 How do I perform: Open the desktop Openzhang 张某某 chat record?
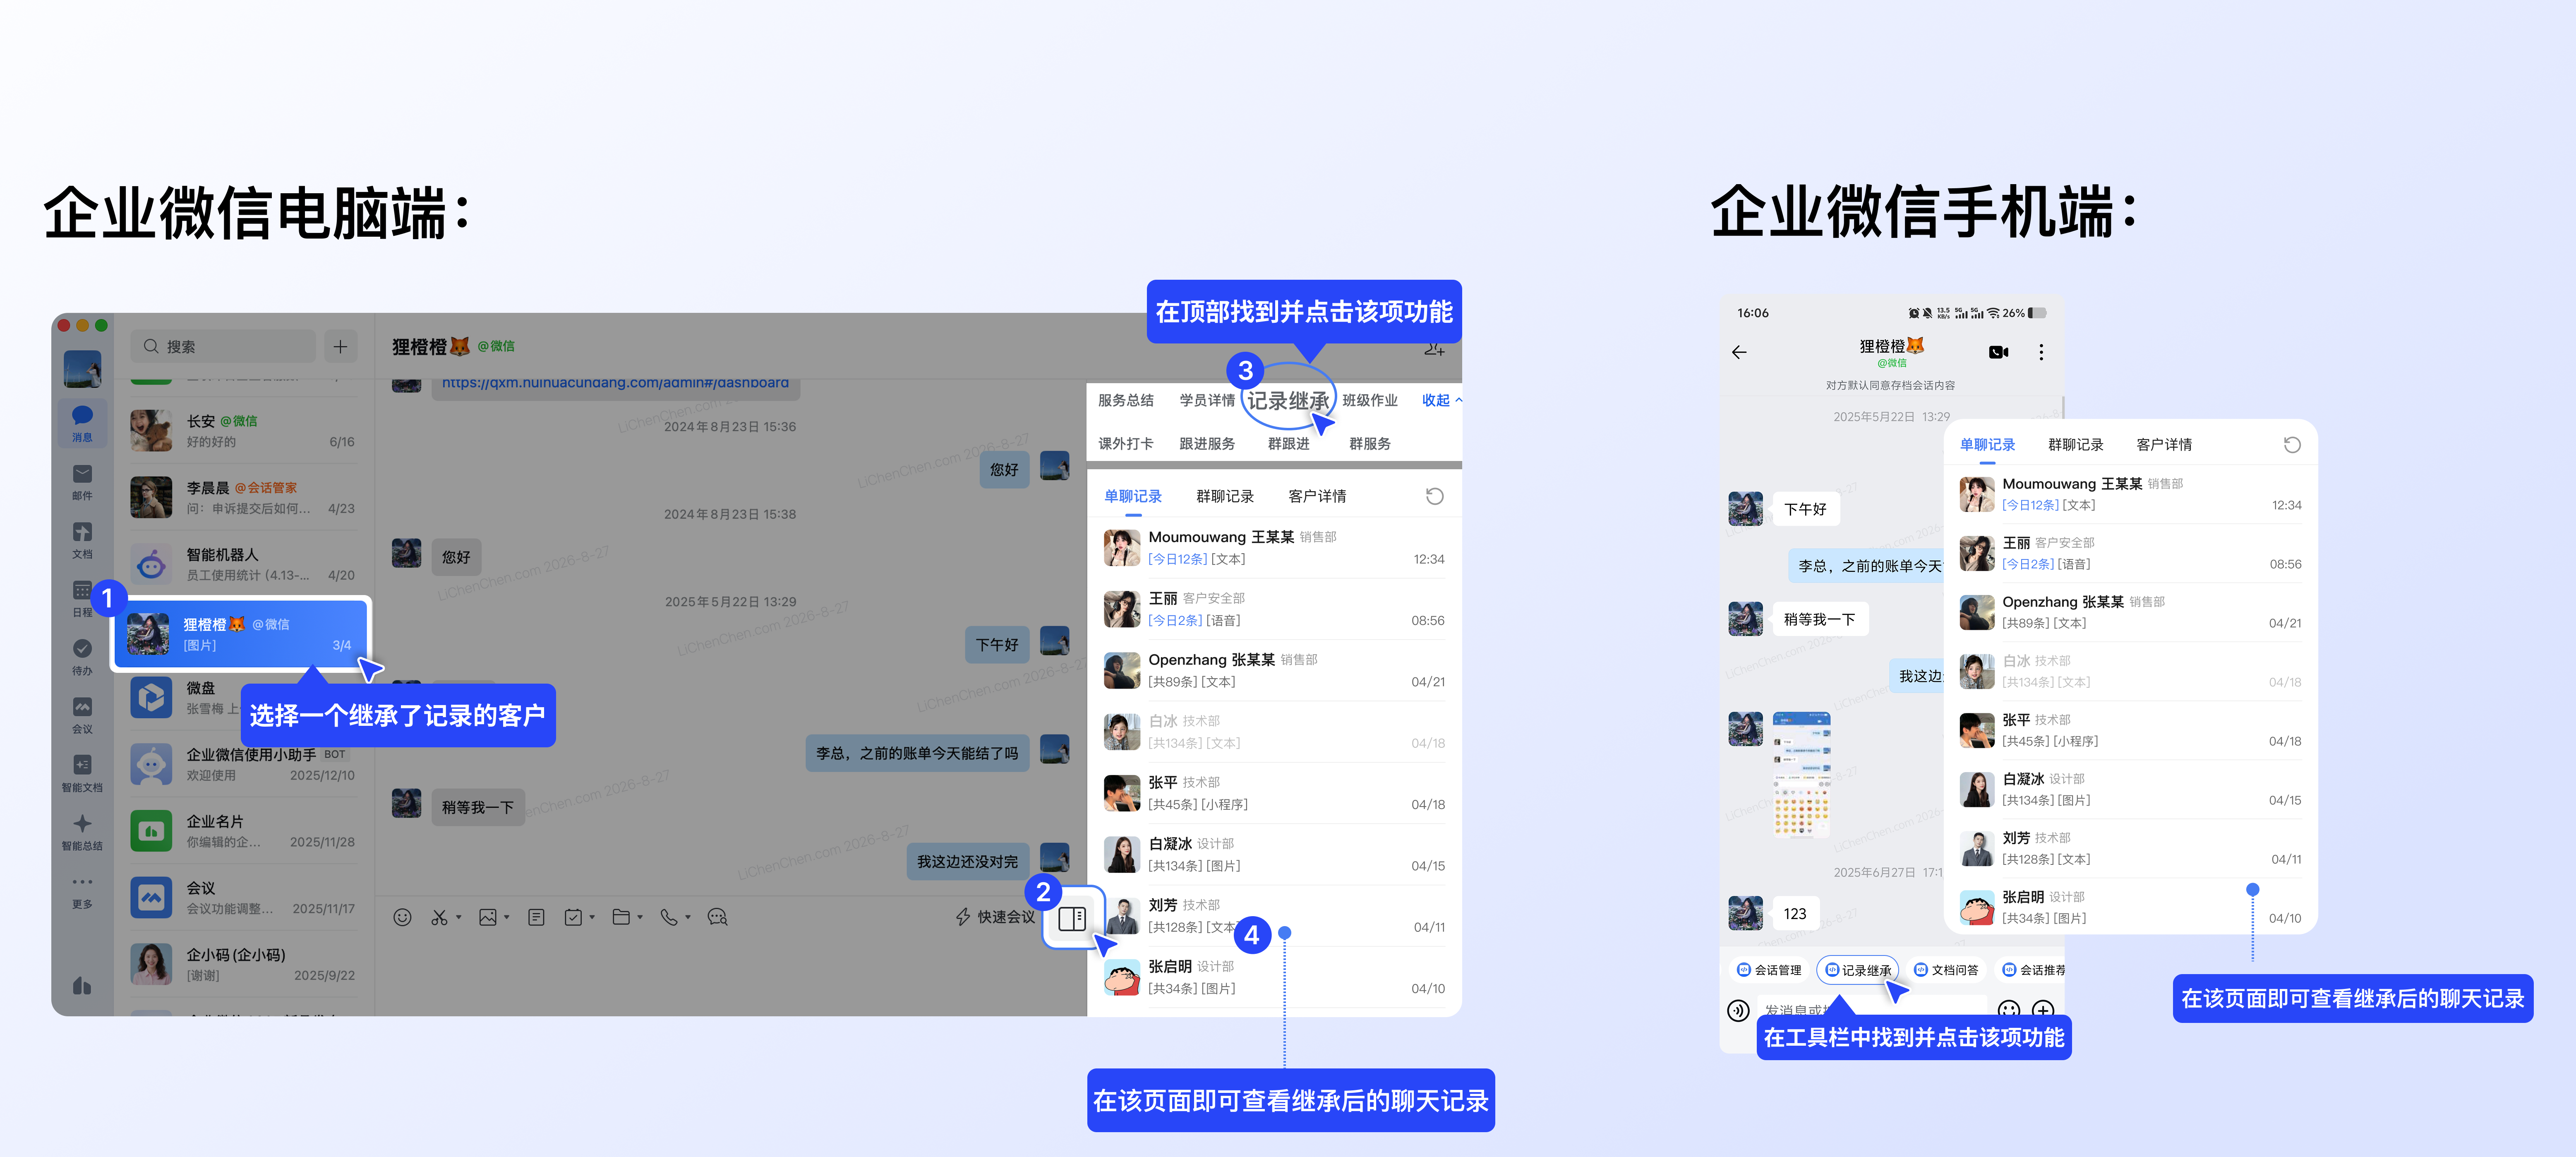pos(1273,671)
